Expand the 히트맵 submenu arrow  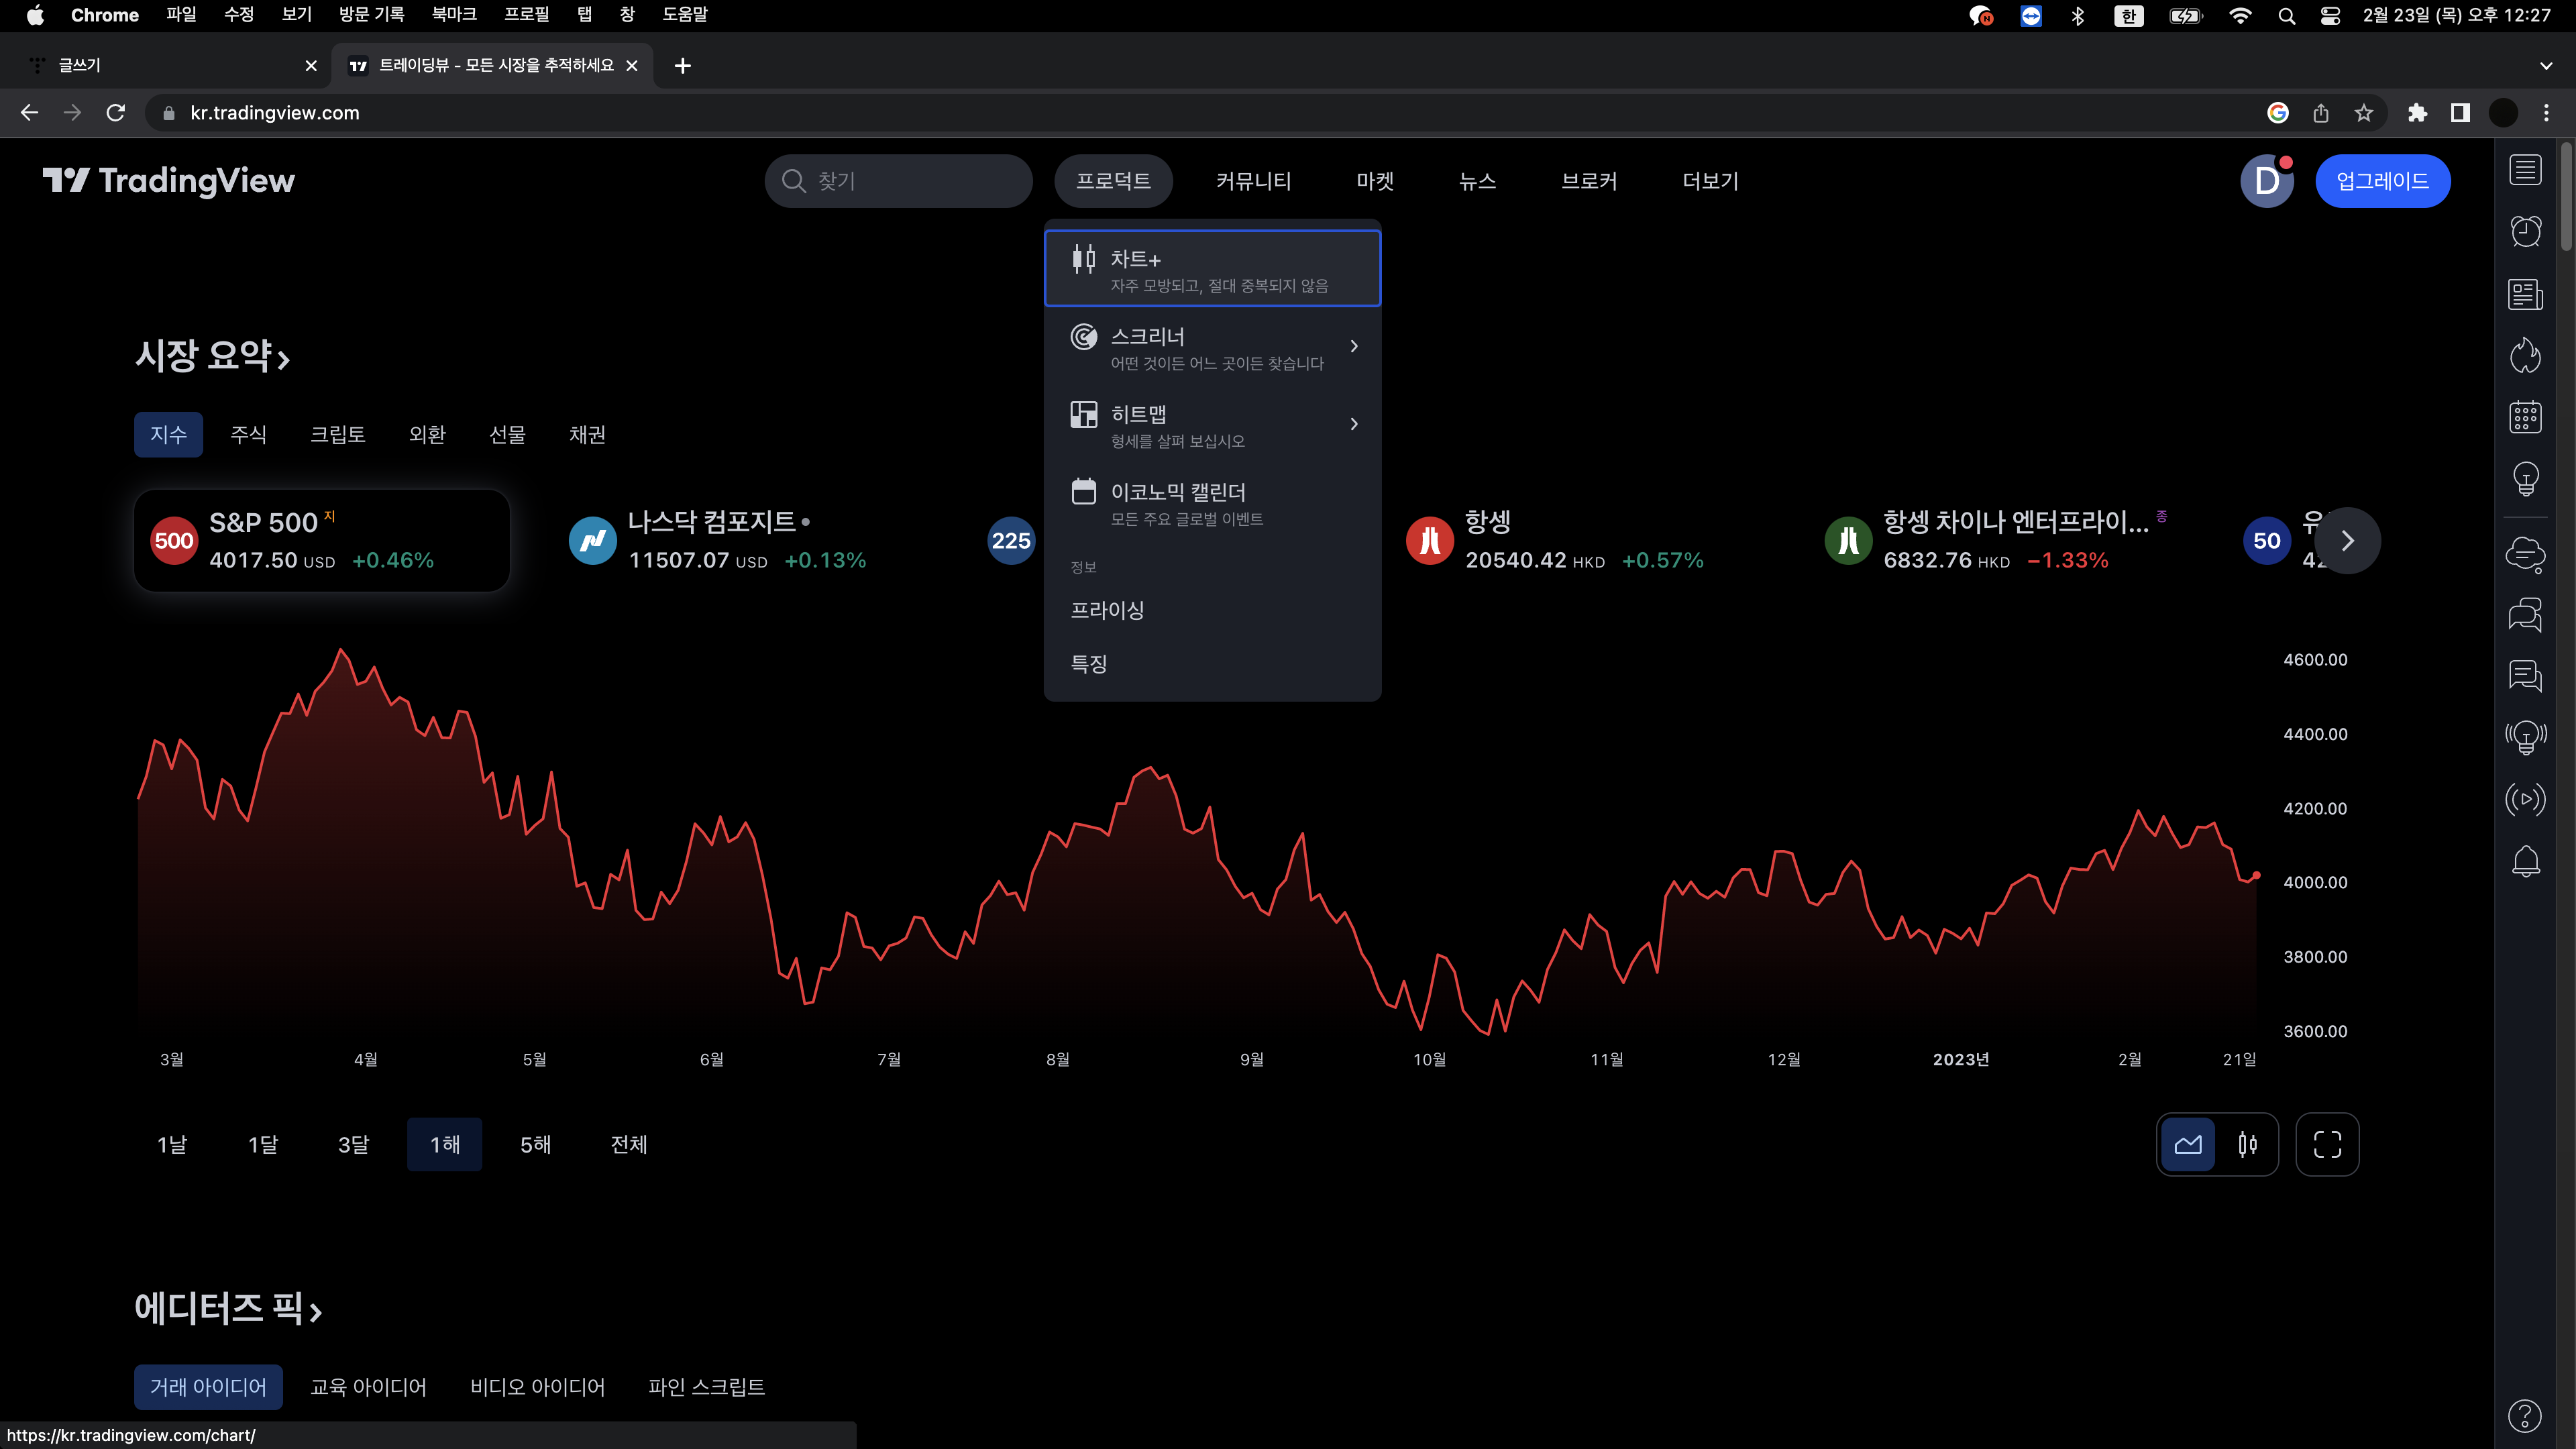[1354, 424]
